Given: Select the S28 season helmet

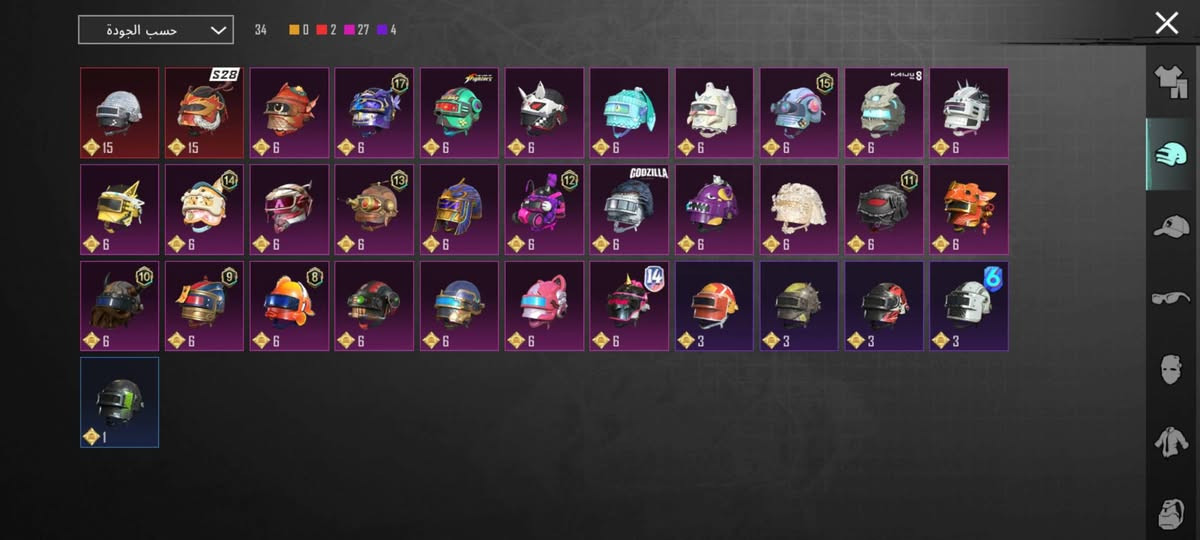Looking at the screenshot, I should 204,113.
